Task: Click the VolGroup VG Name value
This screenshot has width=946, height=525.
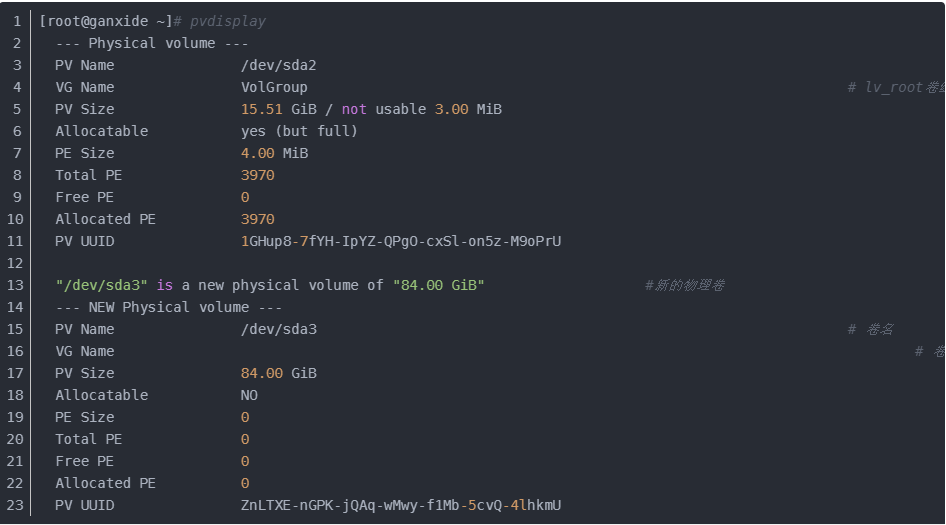Action: point(274,87)
